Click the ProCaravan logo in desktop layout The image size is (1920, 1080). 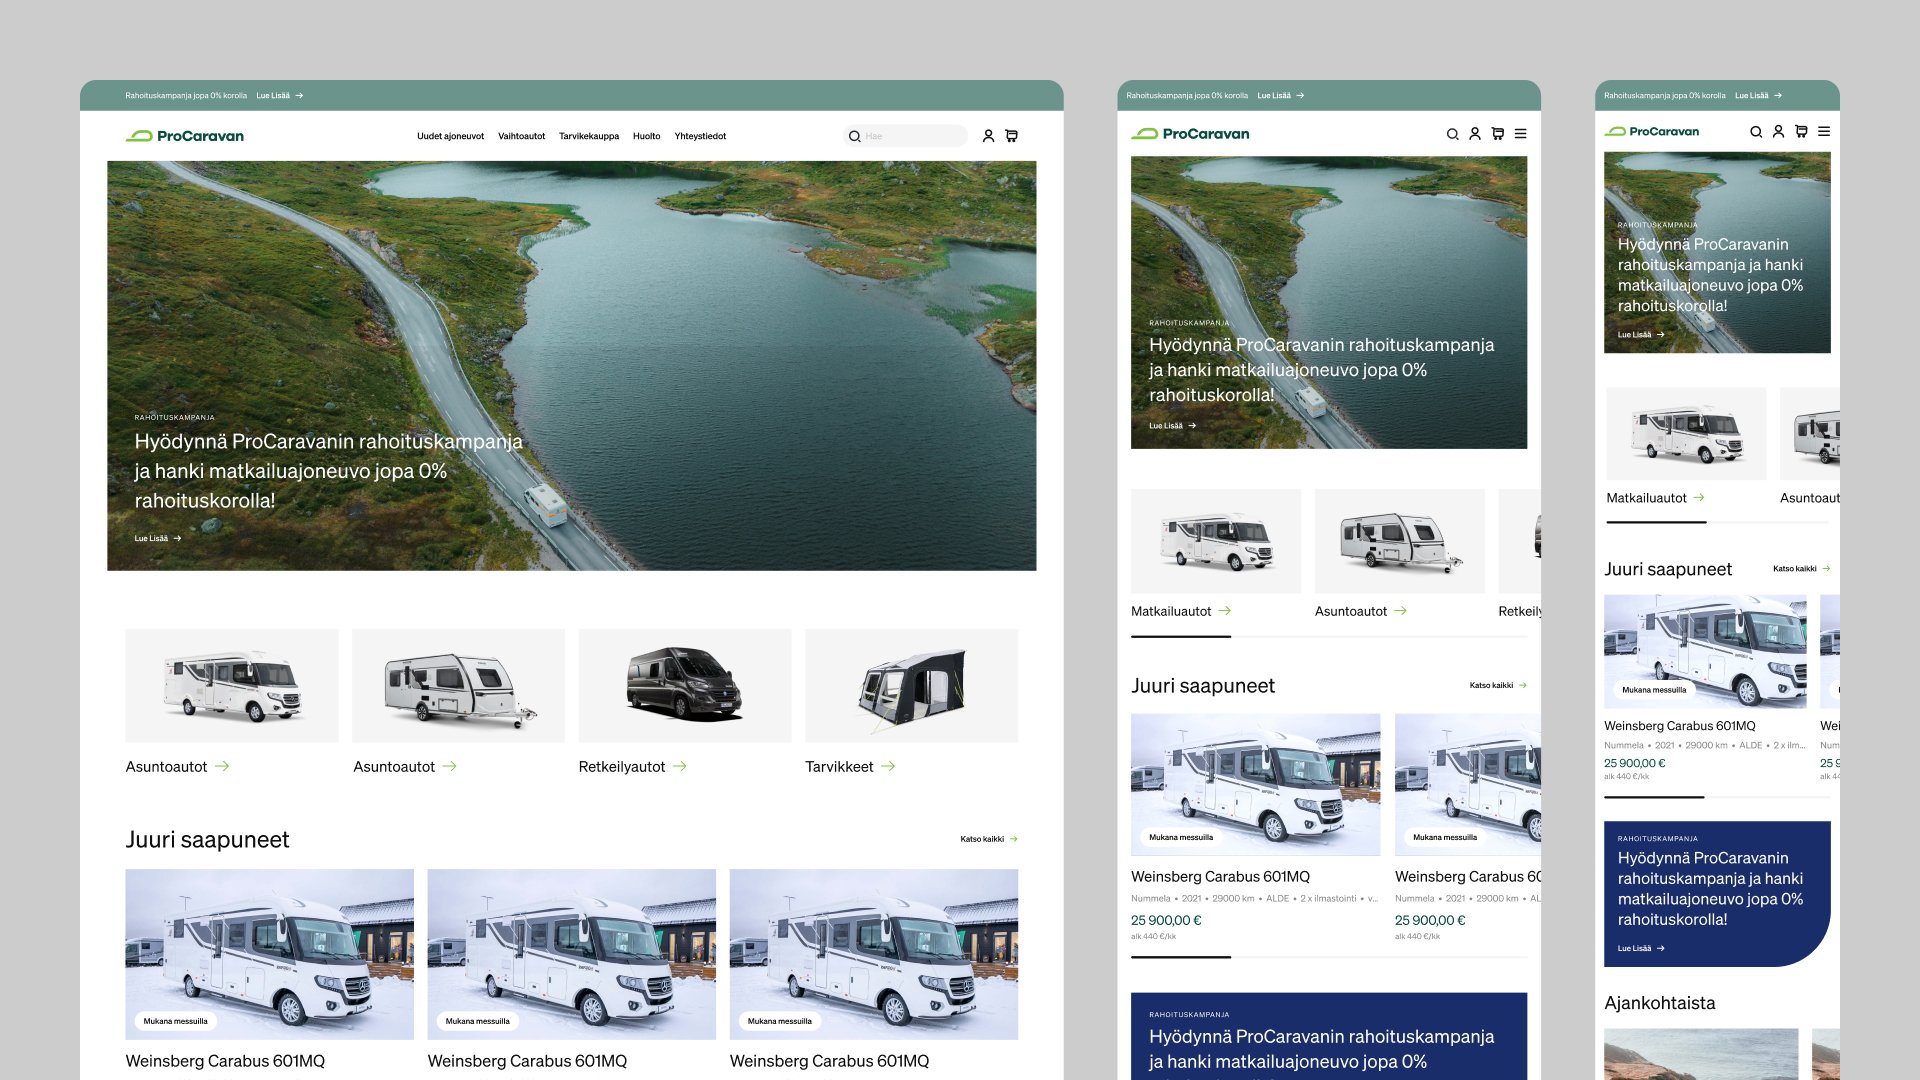[185, 136]
